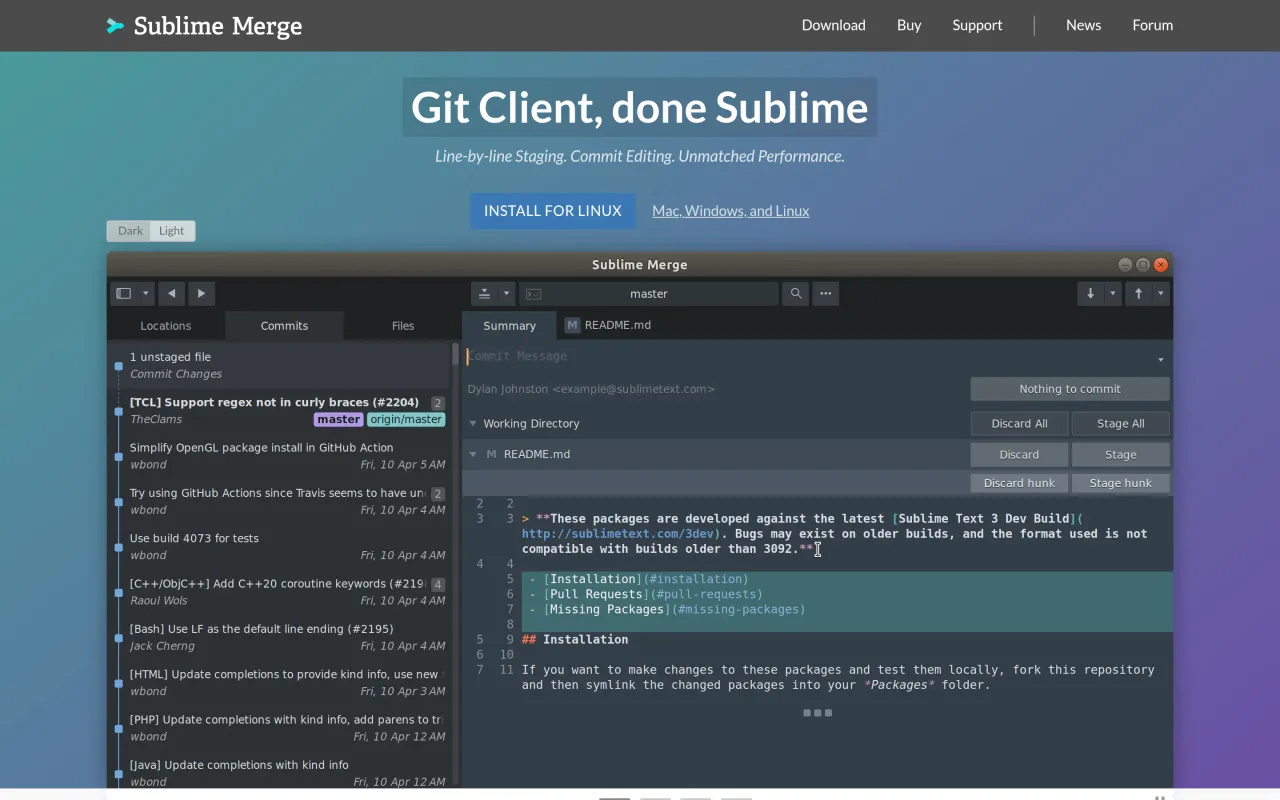
Task: Expand diff context via three squares
Action: point(817,713)
